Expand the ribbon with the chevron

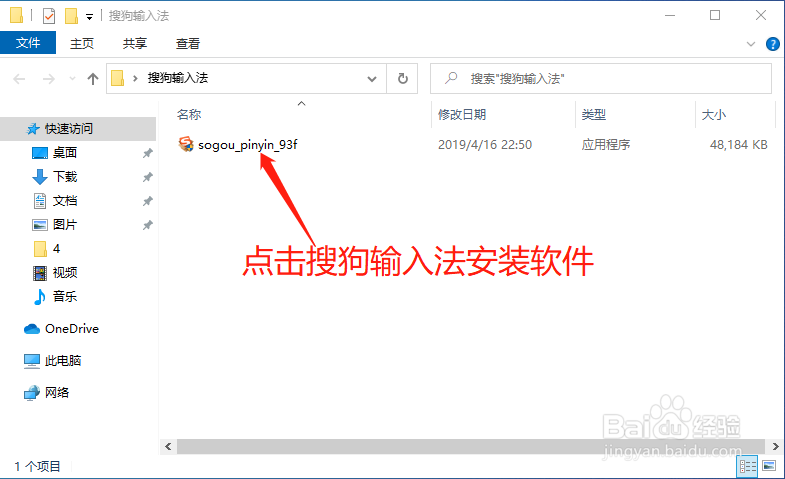coord(750,44)
